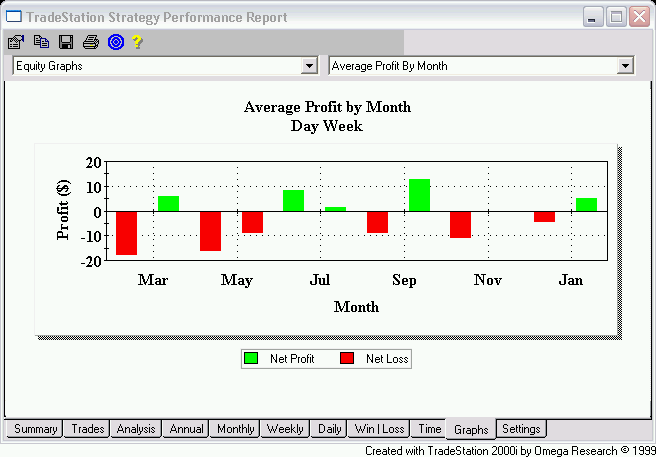Click the Graphs tab
Screen dimensions: 656x457
(471, 429)
